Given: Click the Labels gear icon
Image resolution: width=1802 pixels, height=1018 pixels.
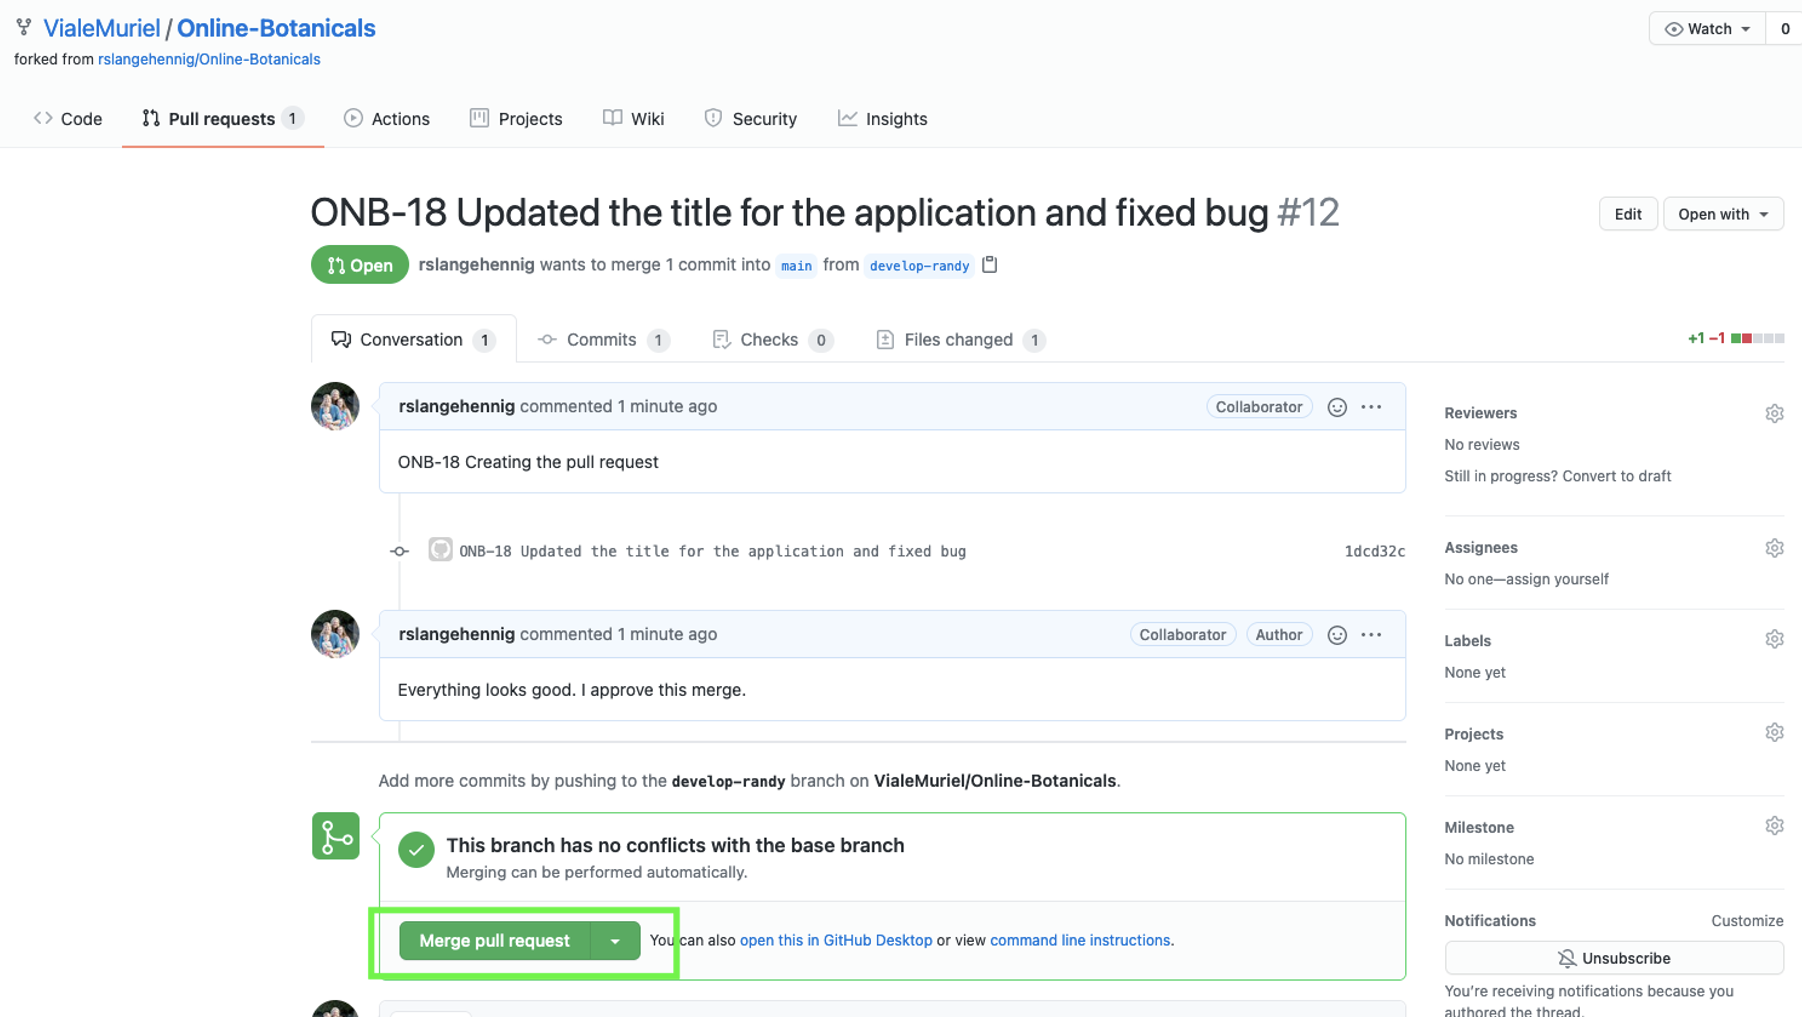Looking at the screenshot, I should [1774, 640].
